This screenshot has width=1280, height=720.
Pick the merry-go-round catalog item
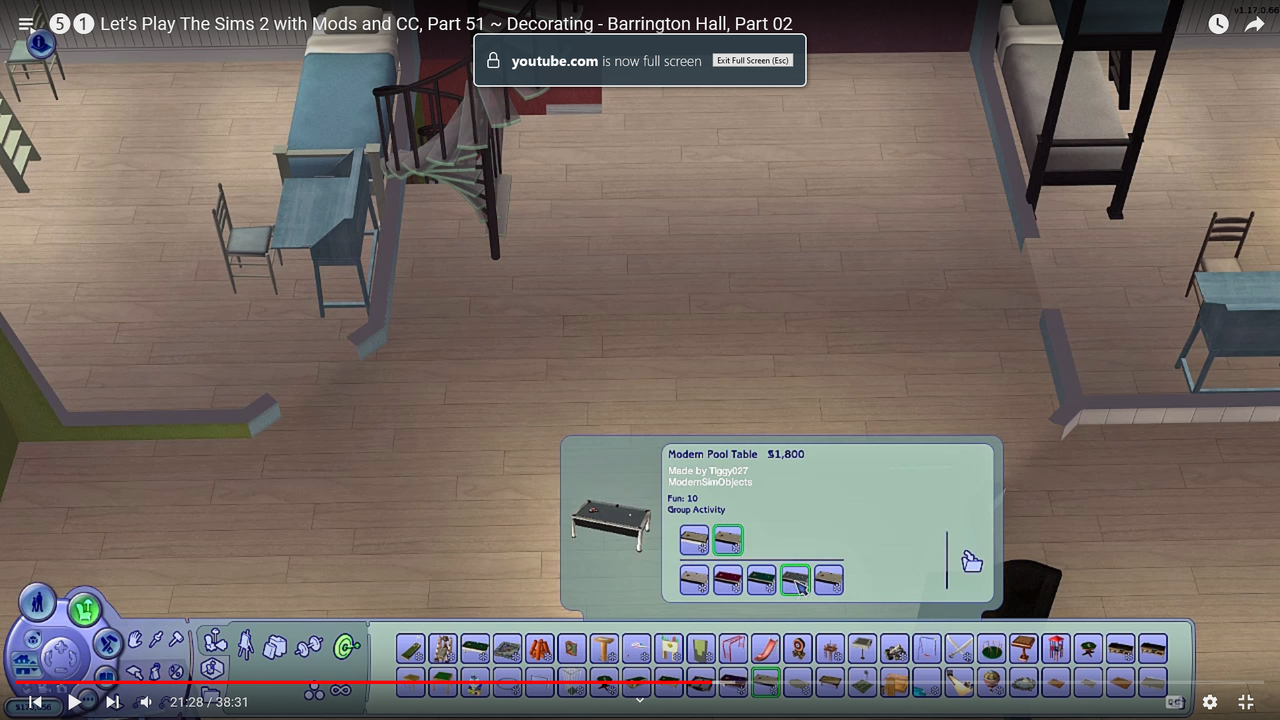pyautogui.click(x=991, y=649)
